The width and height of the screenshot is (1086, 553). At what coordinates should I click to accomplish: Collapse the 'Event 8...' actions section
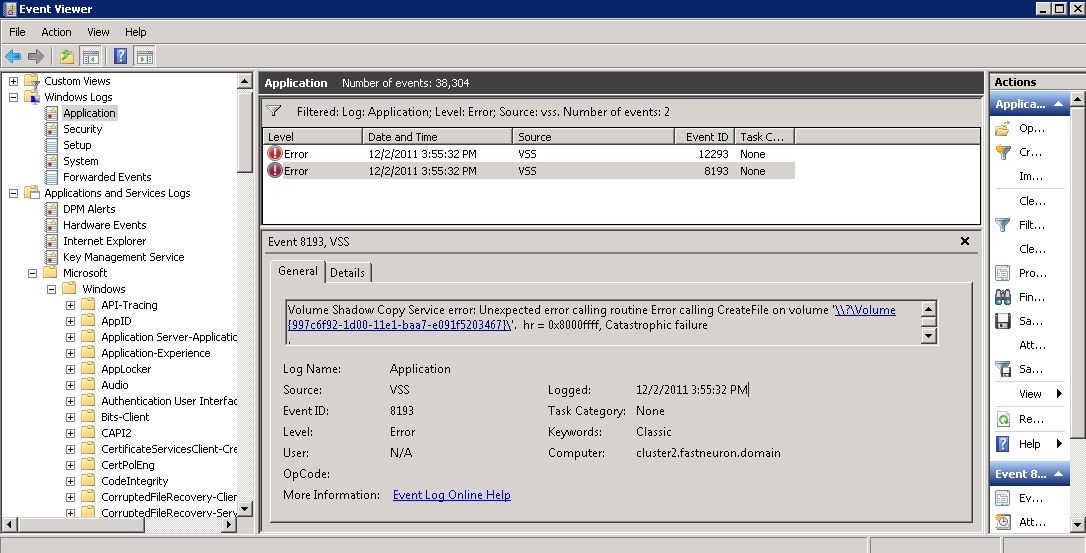pos(1058,474)
